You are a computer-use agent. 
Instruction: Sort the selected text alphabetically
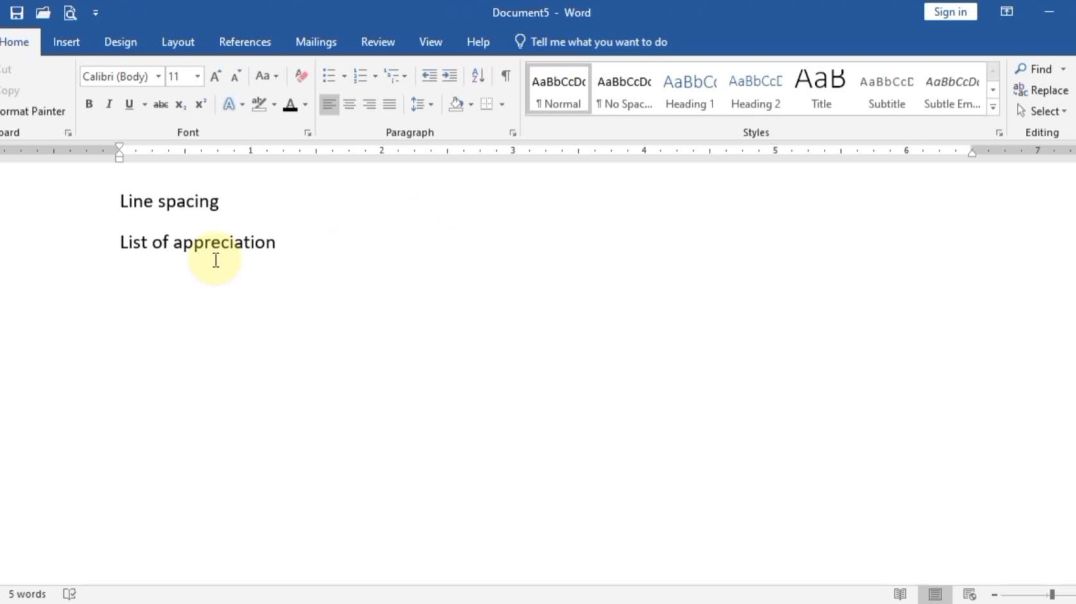pos(477,75)
